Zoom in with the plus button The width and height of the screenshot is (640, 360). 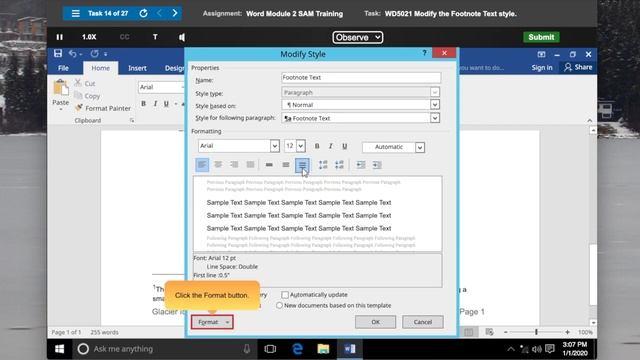pos(567,332)
